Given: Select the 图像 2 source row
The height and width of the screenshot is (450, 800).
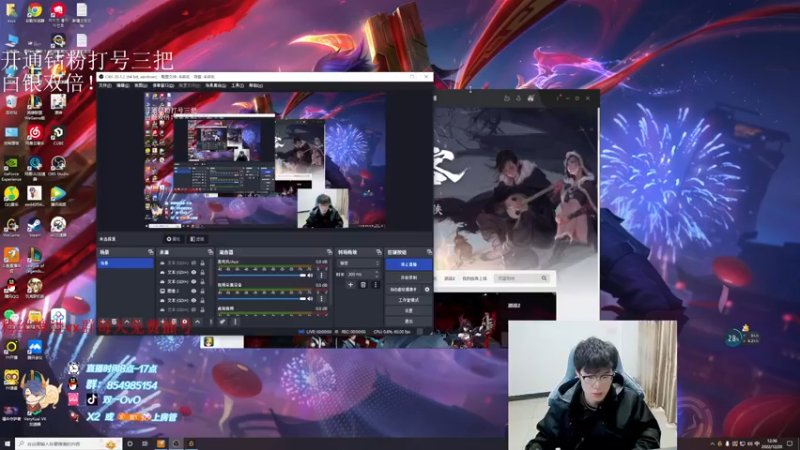Looking at the screenshot, I should [x=184, y=291].
